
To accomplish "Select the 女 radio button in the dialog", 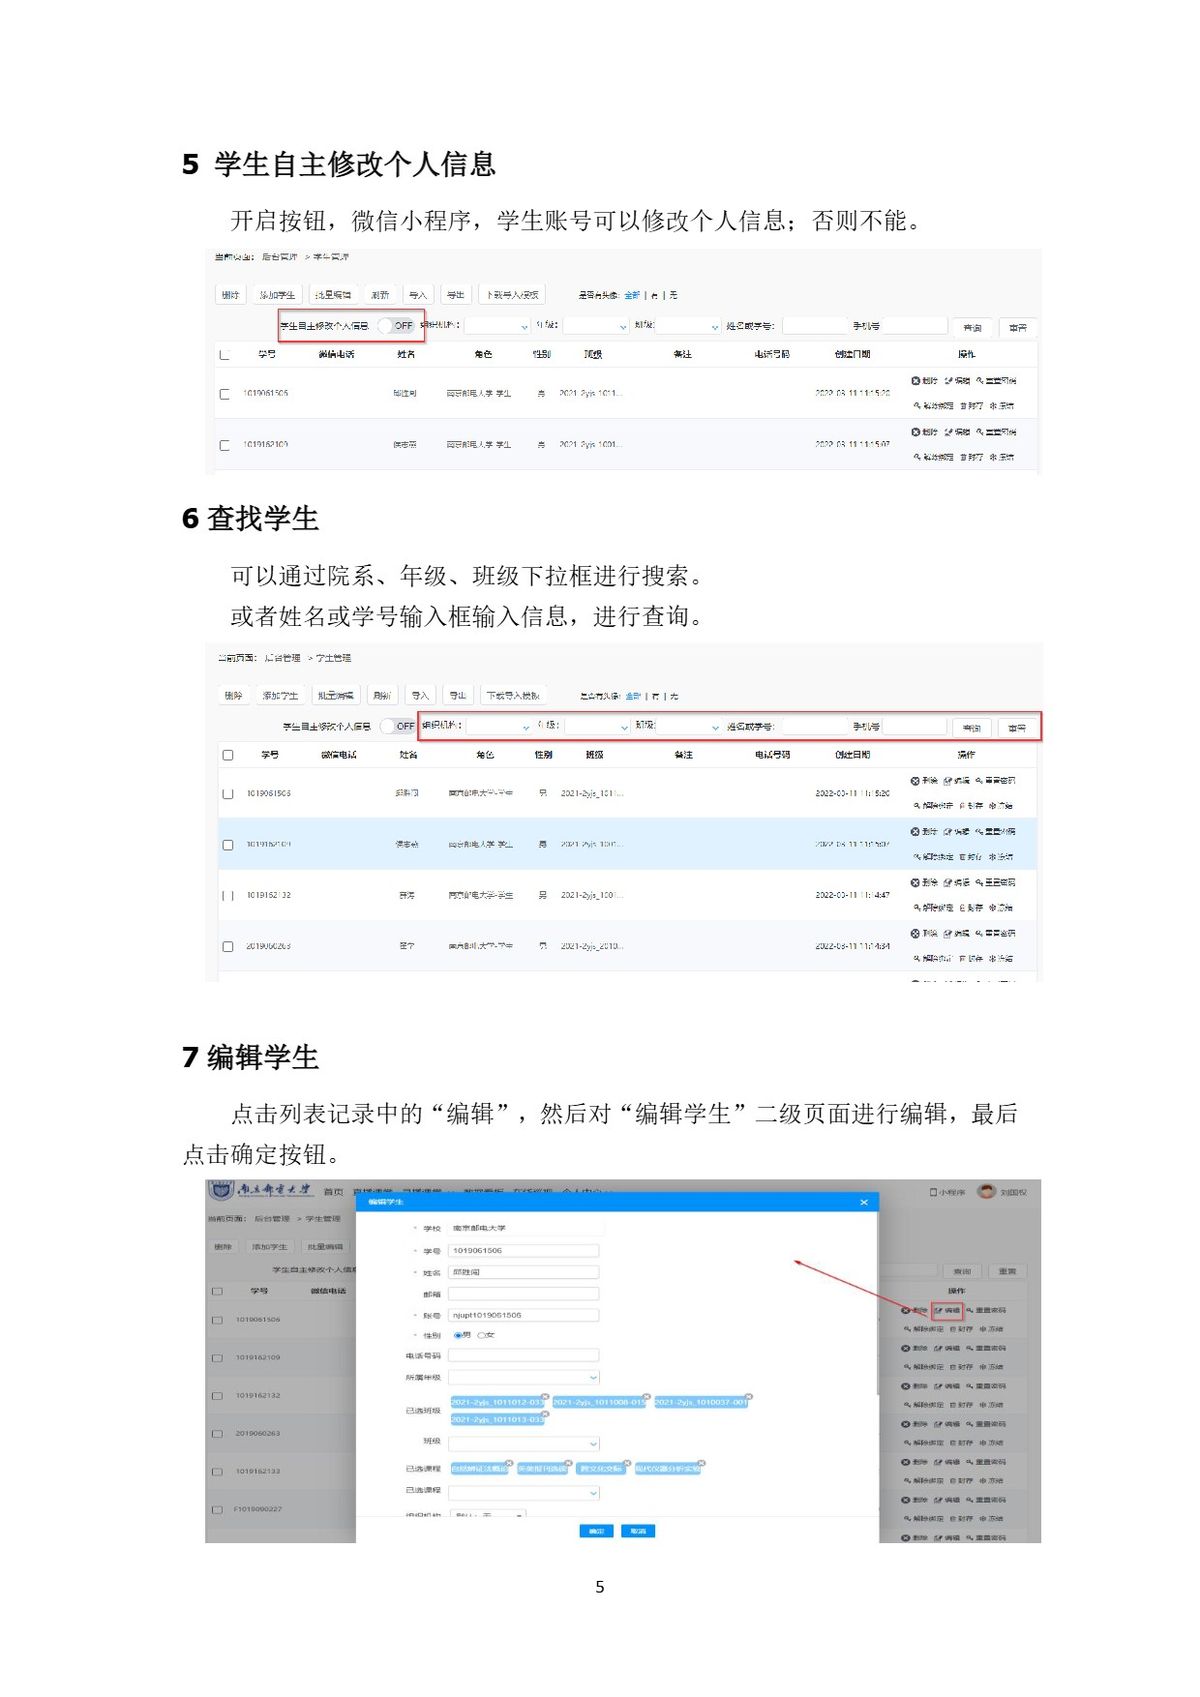I will click(482, 1335).
